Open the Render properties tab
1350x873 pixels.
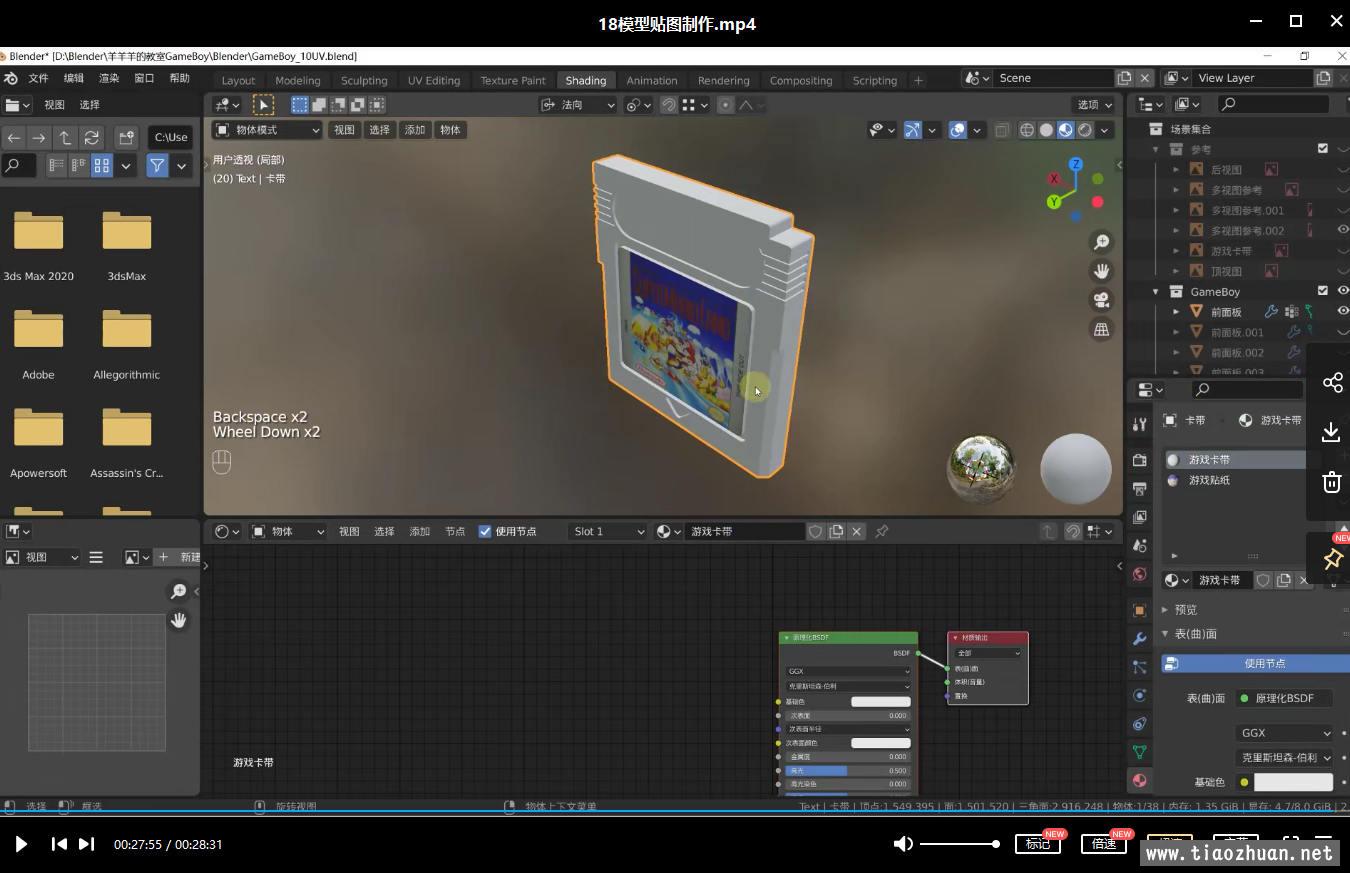click(1139, 460)
